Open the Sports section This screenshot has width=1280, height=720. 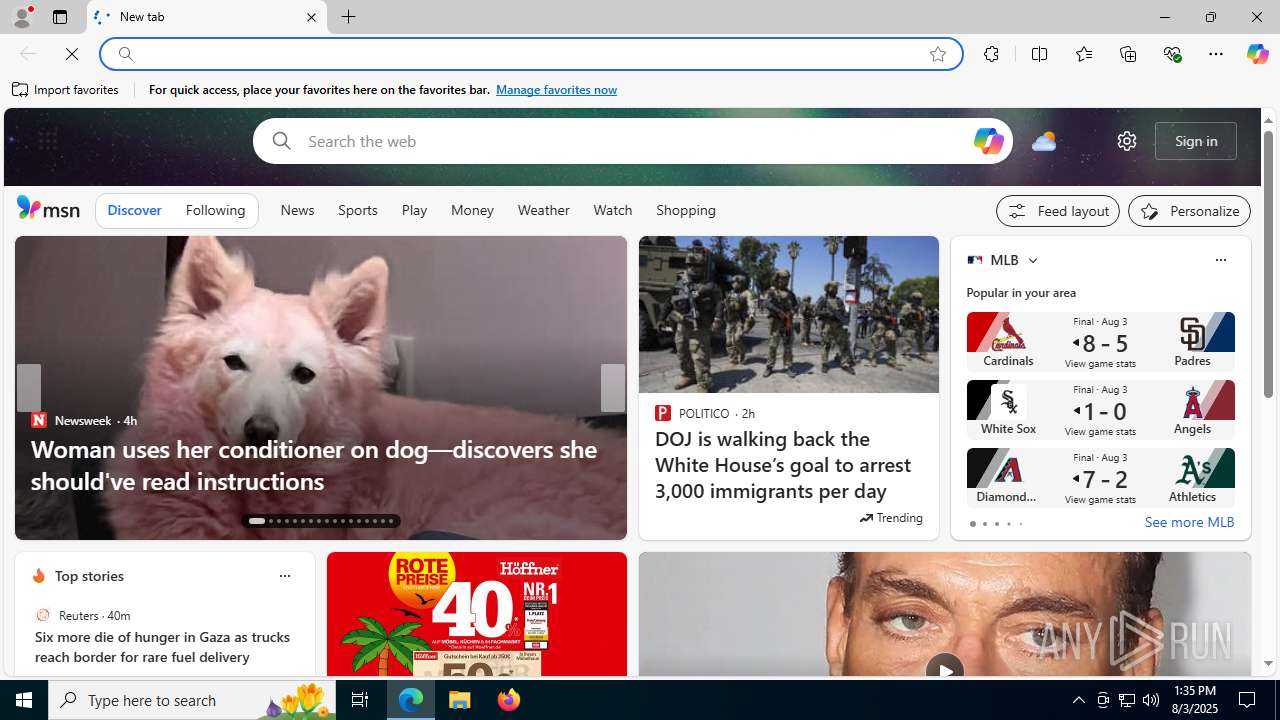click(x=358, y=211)
